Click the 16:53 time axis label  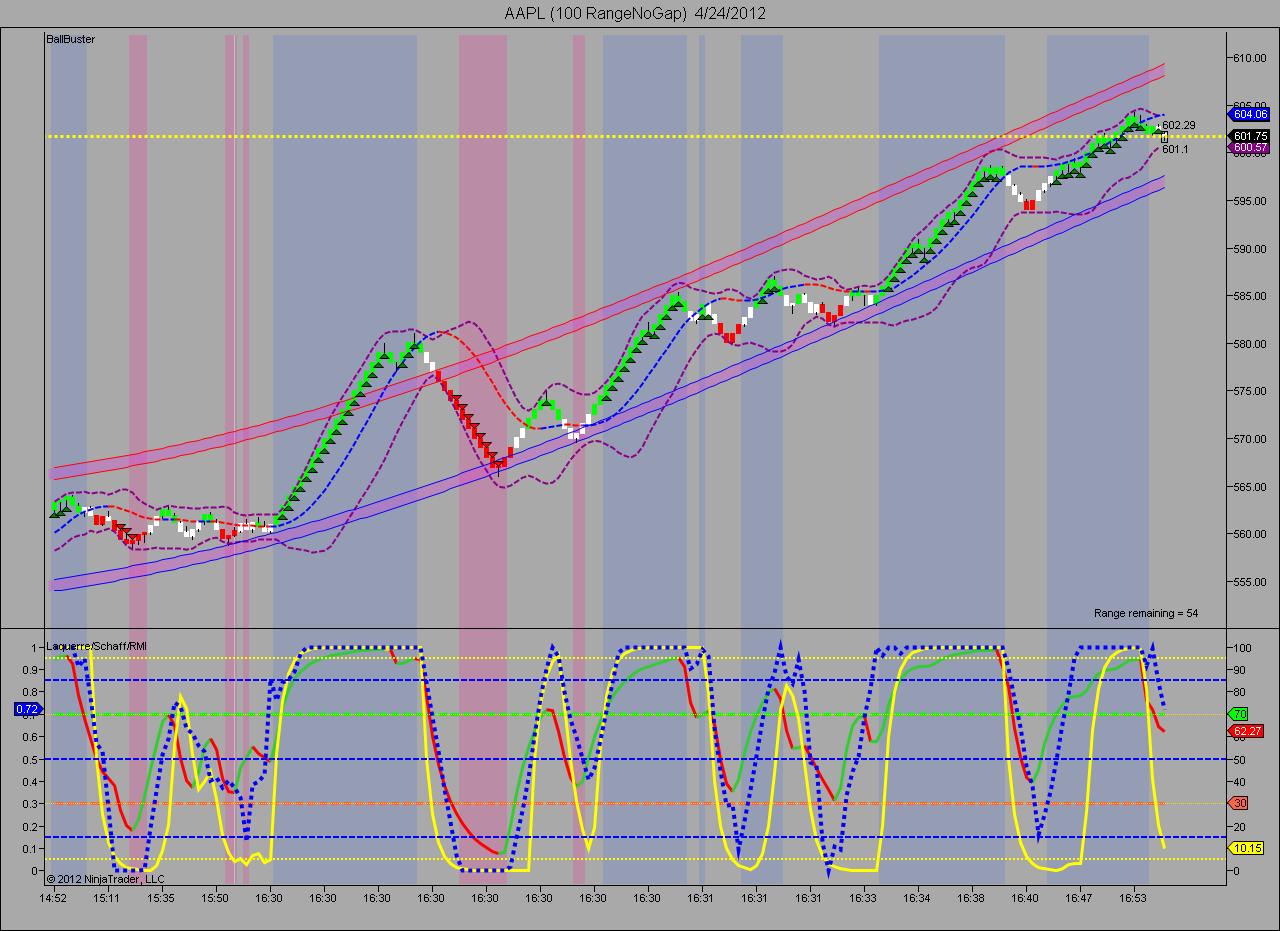coord(1133,898)
